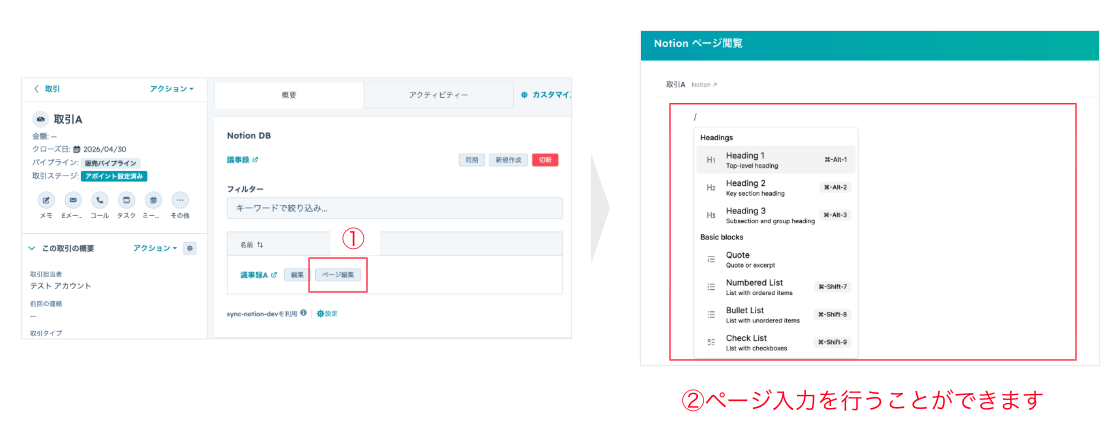Click the H2 icon for Heading 2
Screen dimensions: 1119x432
point(711,188)
